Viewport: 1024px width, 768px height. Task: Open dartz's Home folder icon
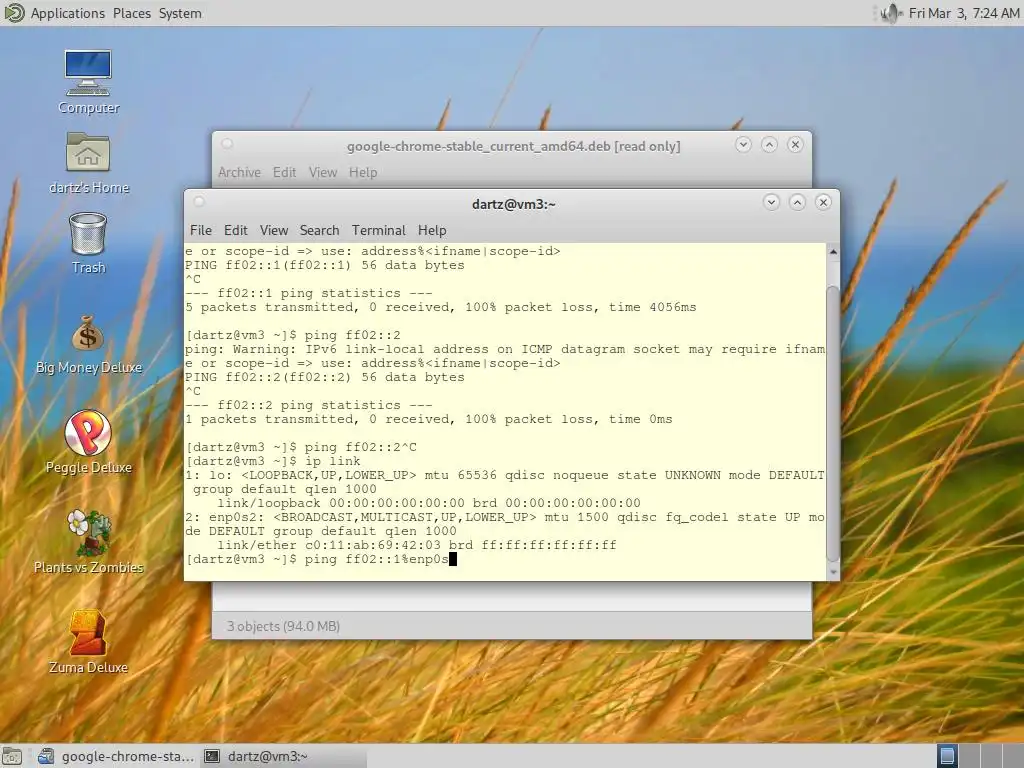pyautogui.click(x=88, y=153)
